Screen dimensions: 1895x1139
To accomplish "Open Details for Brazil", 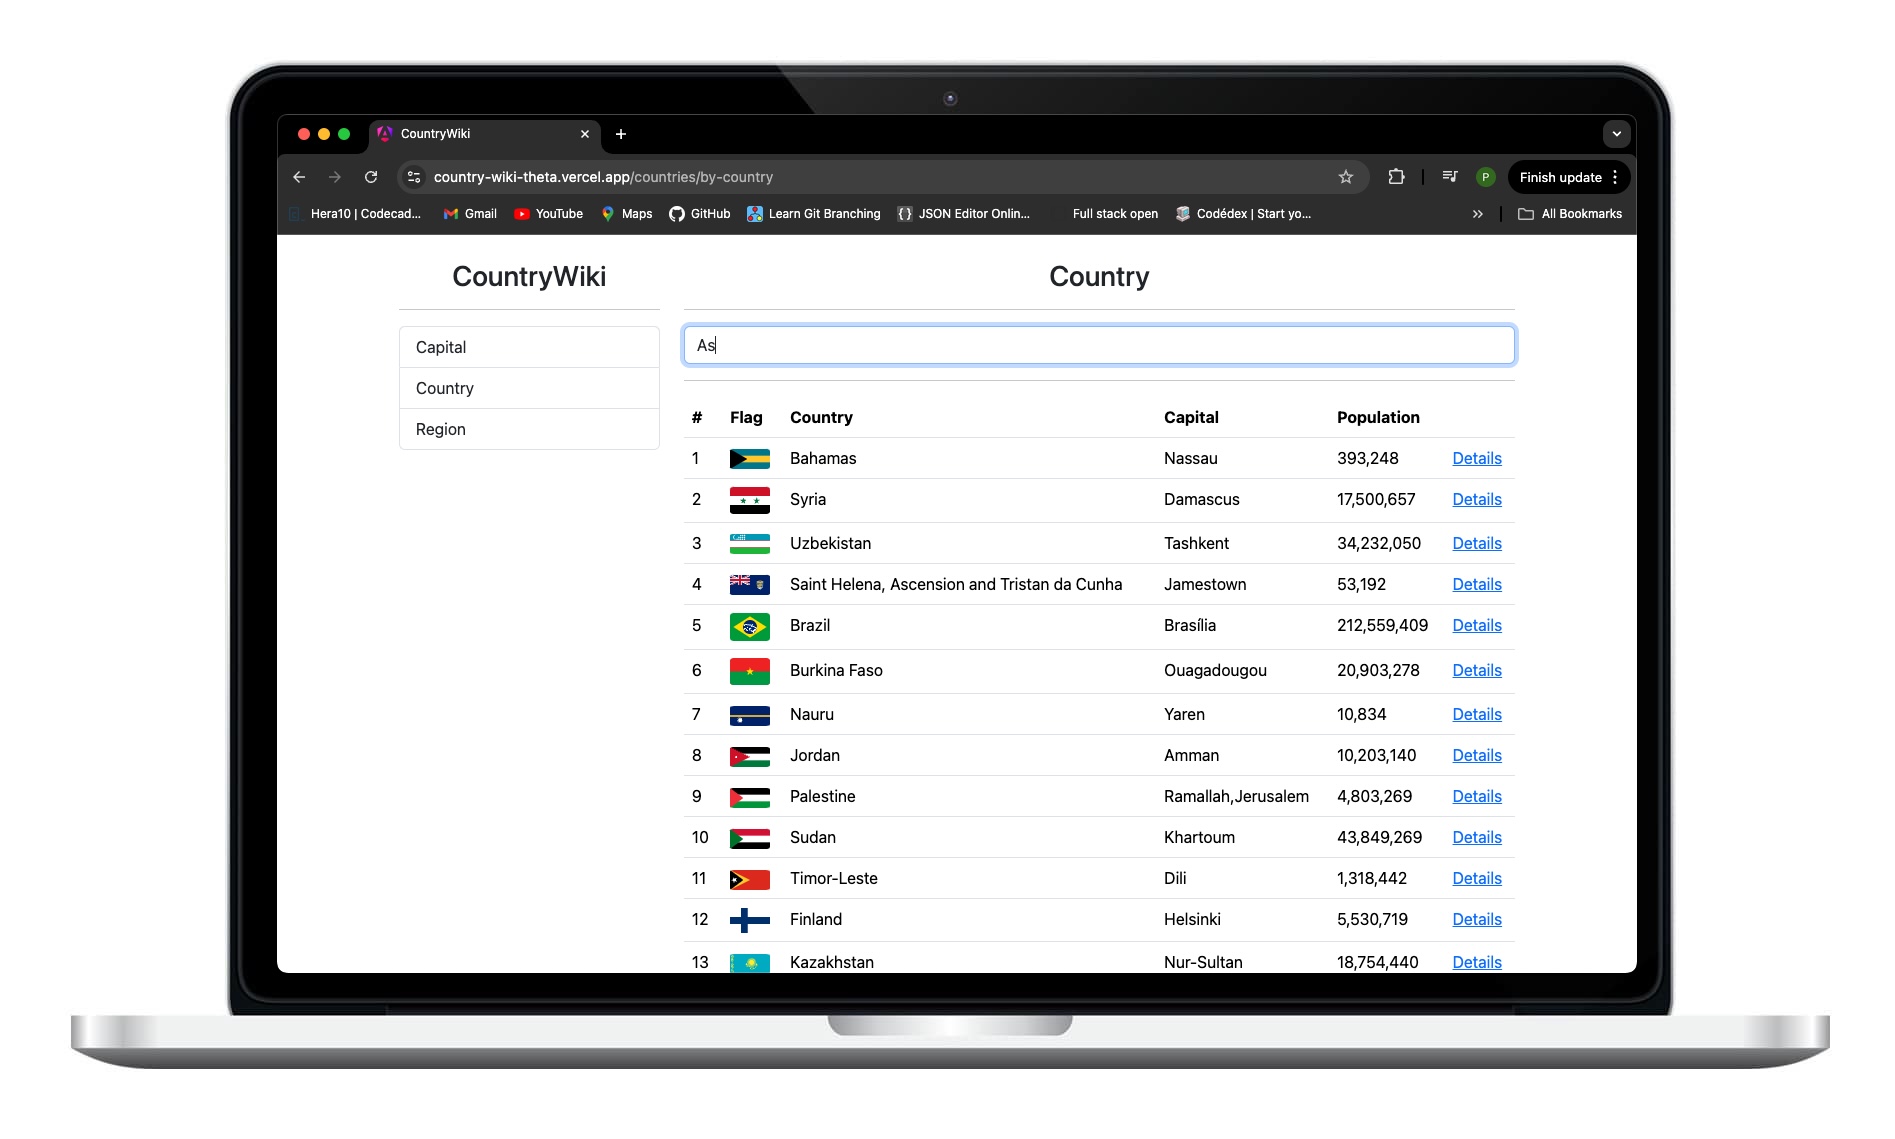I will pyautogui.click(x=1477, y=625).
